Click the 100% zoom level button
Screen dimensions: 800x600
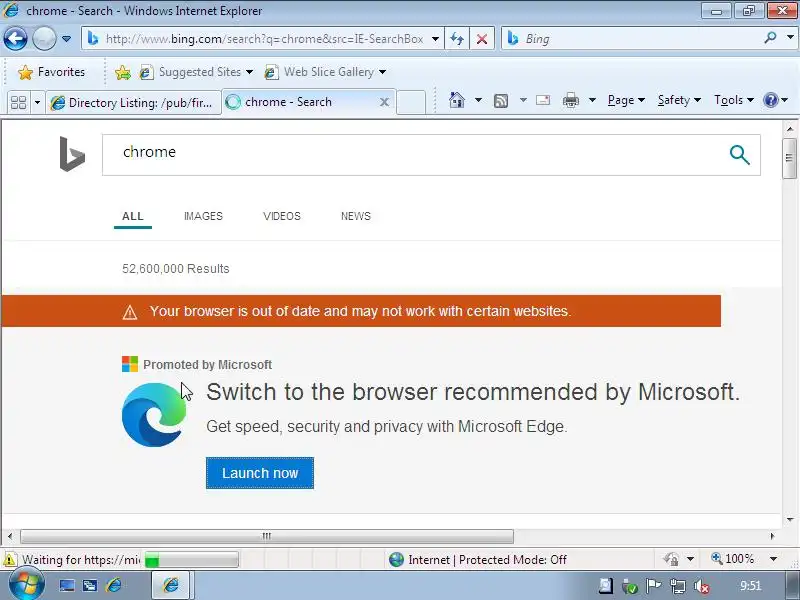[x=733, y=559]
